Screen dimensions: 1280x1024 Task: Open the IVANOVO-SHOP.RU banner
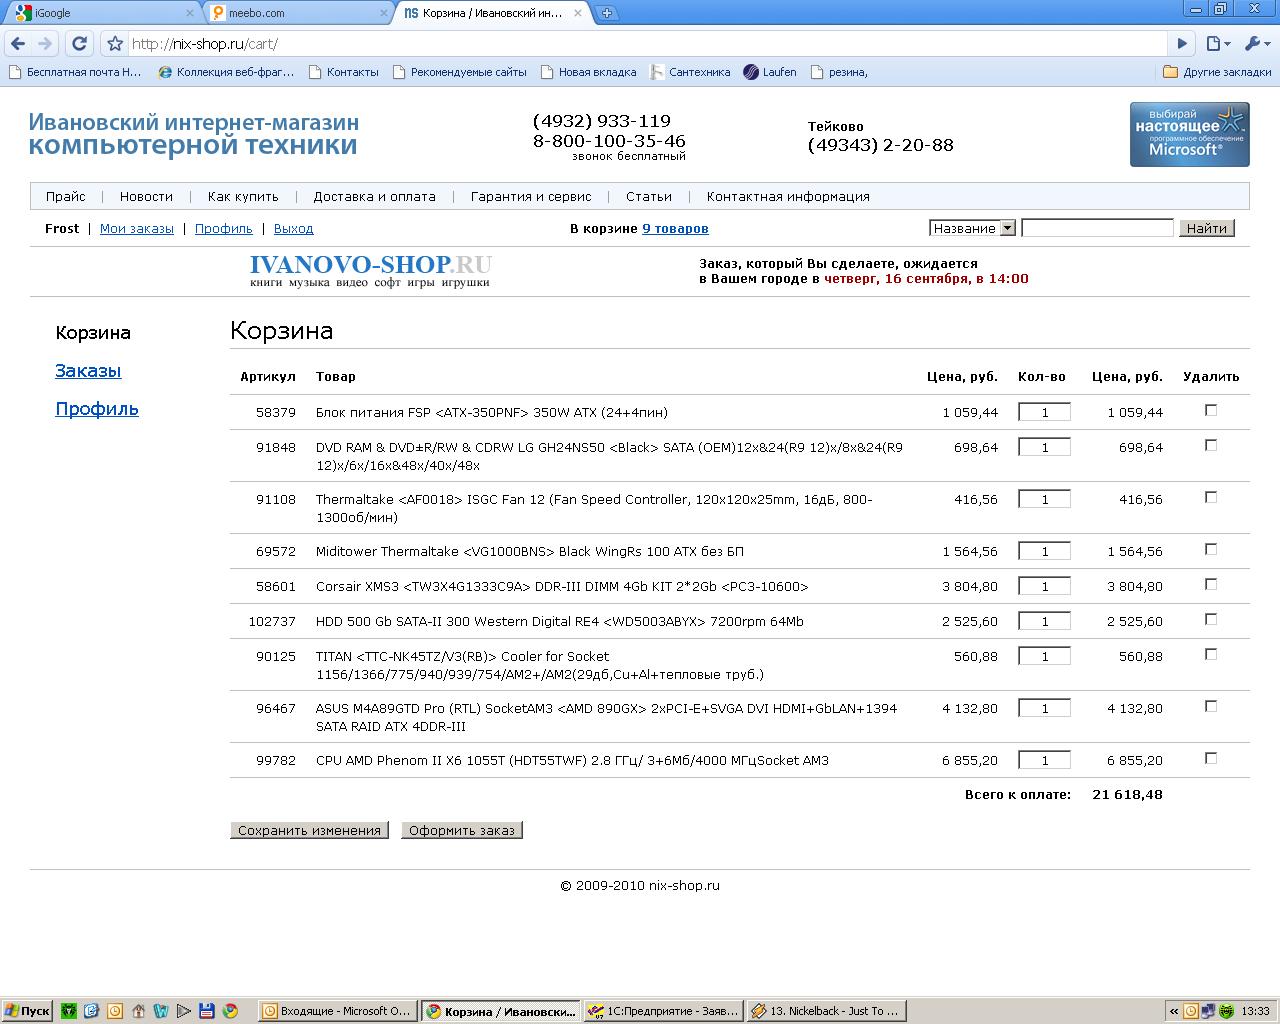[371, 270]
